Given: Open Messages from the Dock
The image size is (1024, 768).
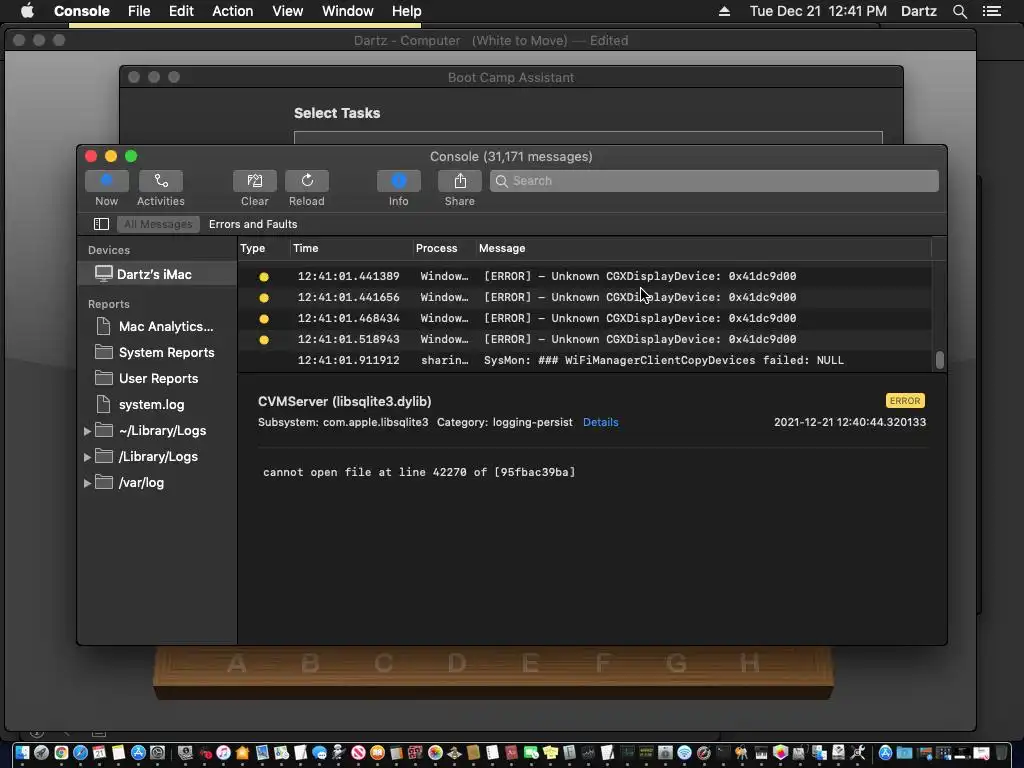Looking at the screenshot, I should tap(319, 752).
